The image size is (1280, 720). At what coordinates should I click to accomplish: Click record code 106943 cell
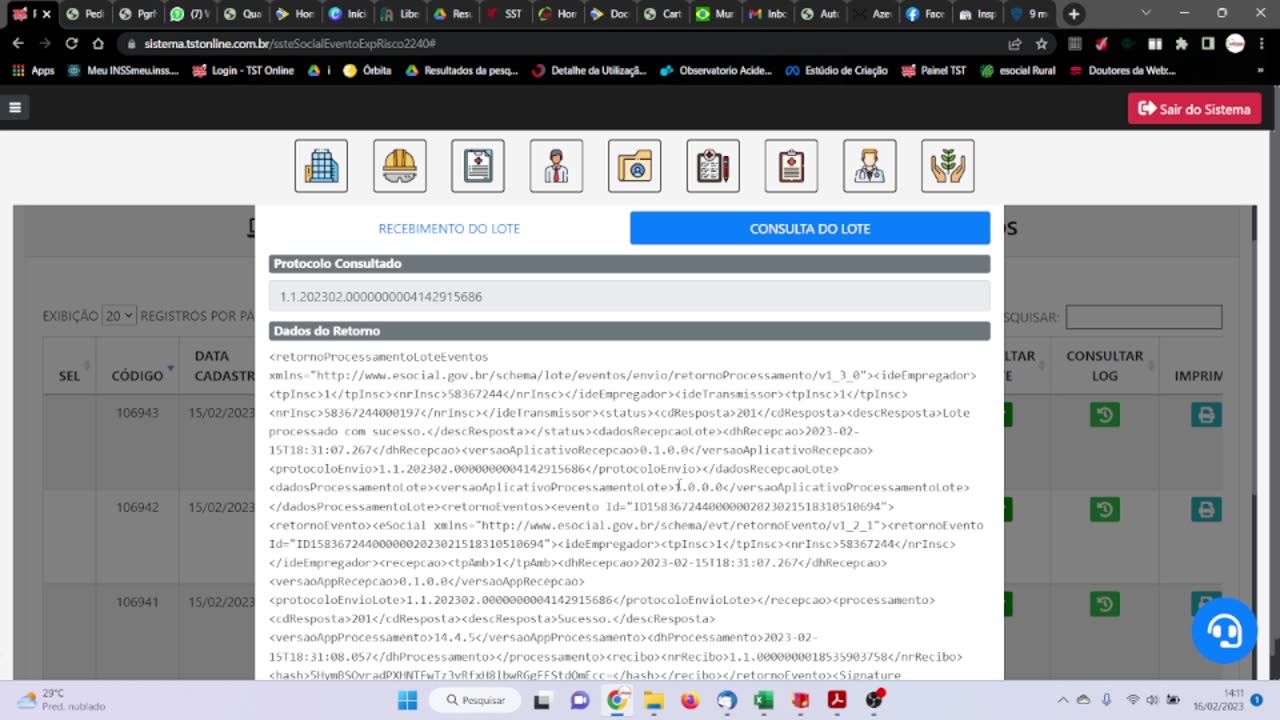coord(137,413)
